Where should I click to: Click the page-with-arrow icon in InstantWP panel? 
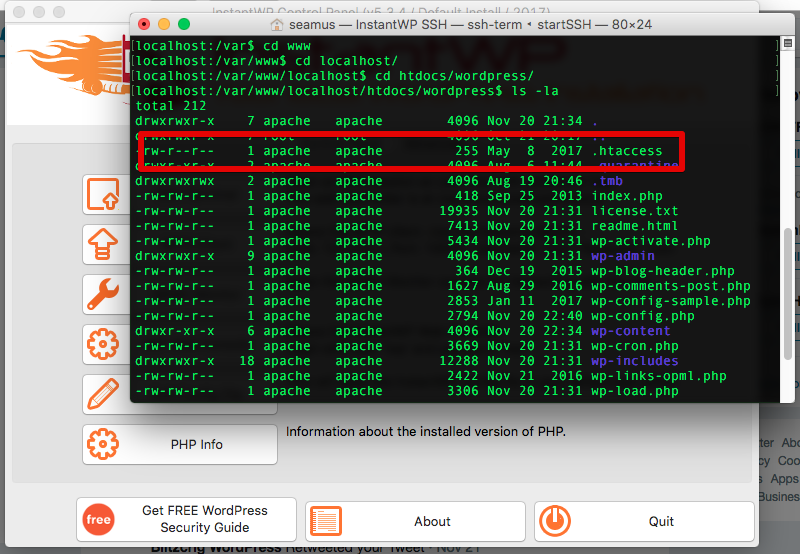click(x=103, y=194)
